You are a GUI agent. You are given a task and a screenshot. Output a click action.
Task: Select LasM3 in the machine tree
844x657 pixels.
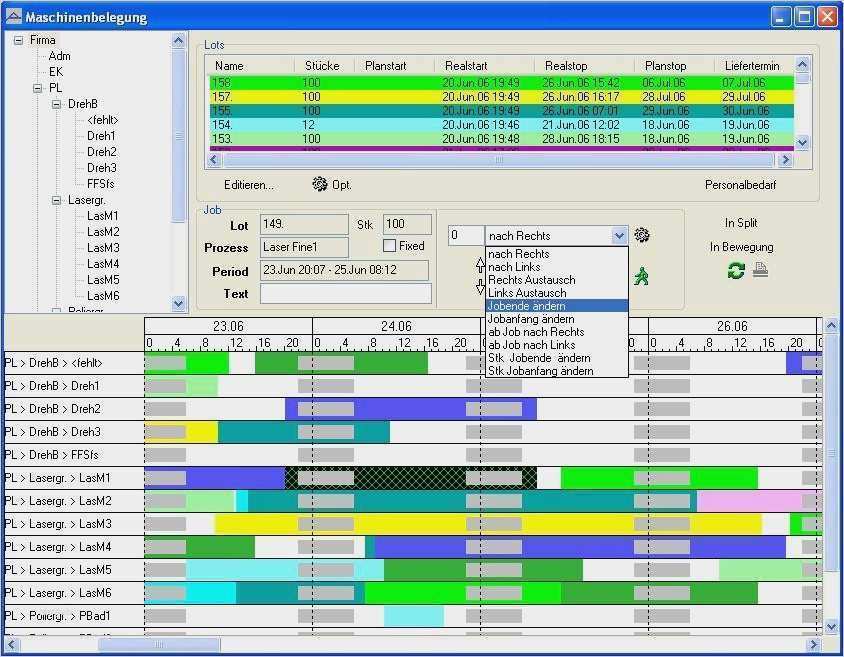pos(102,248)
